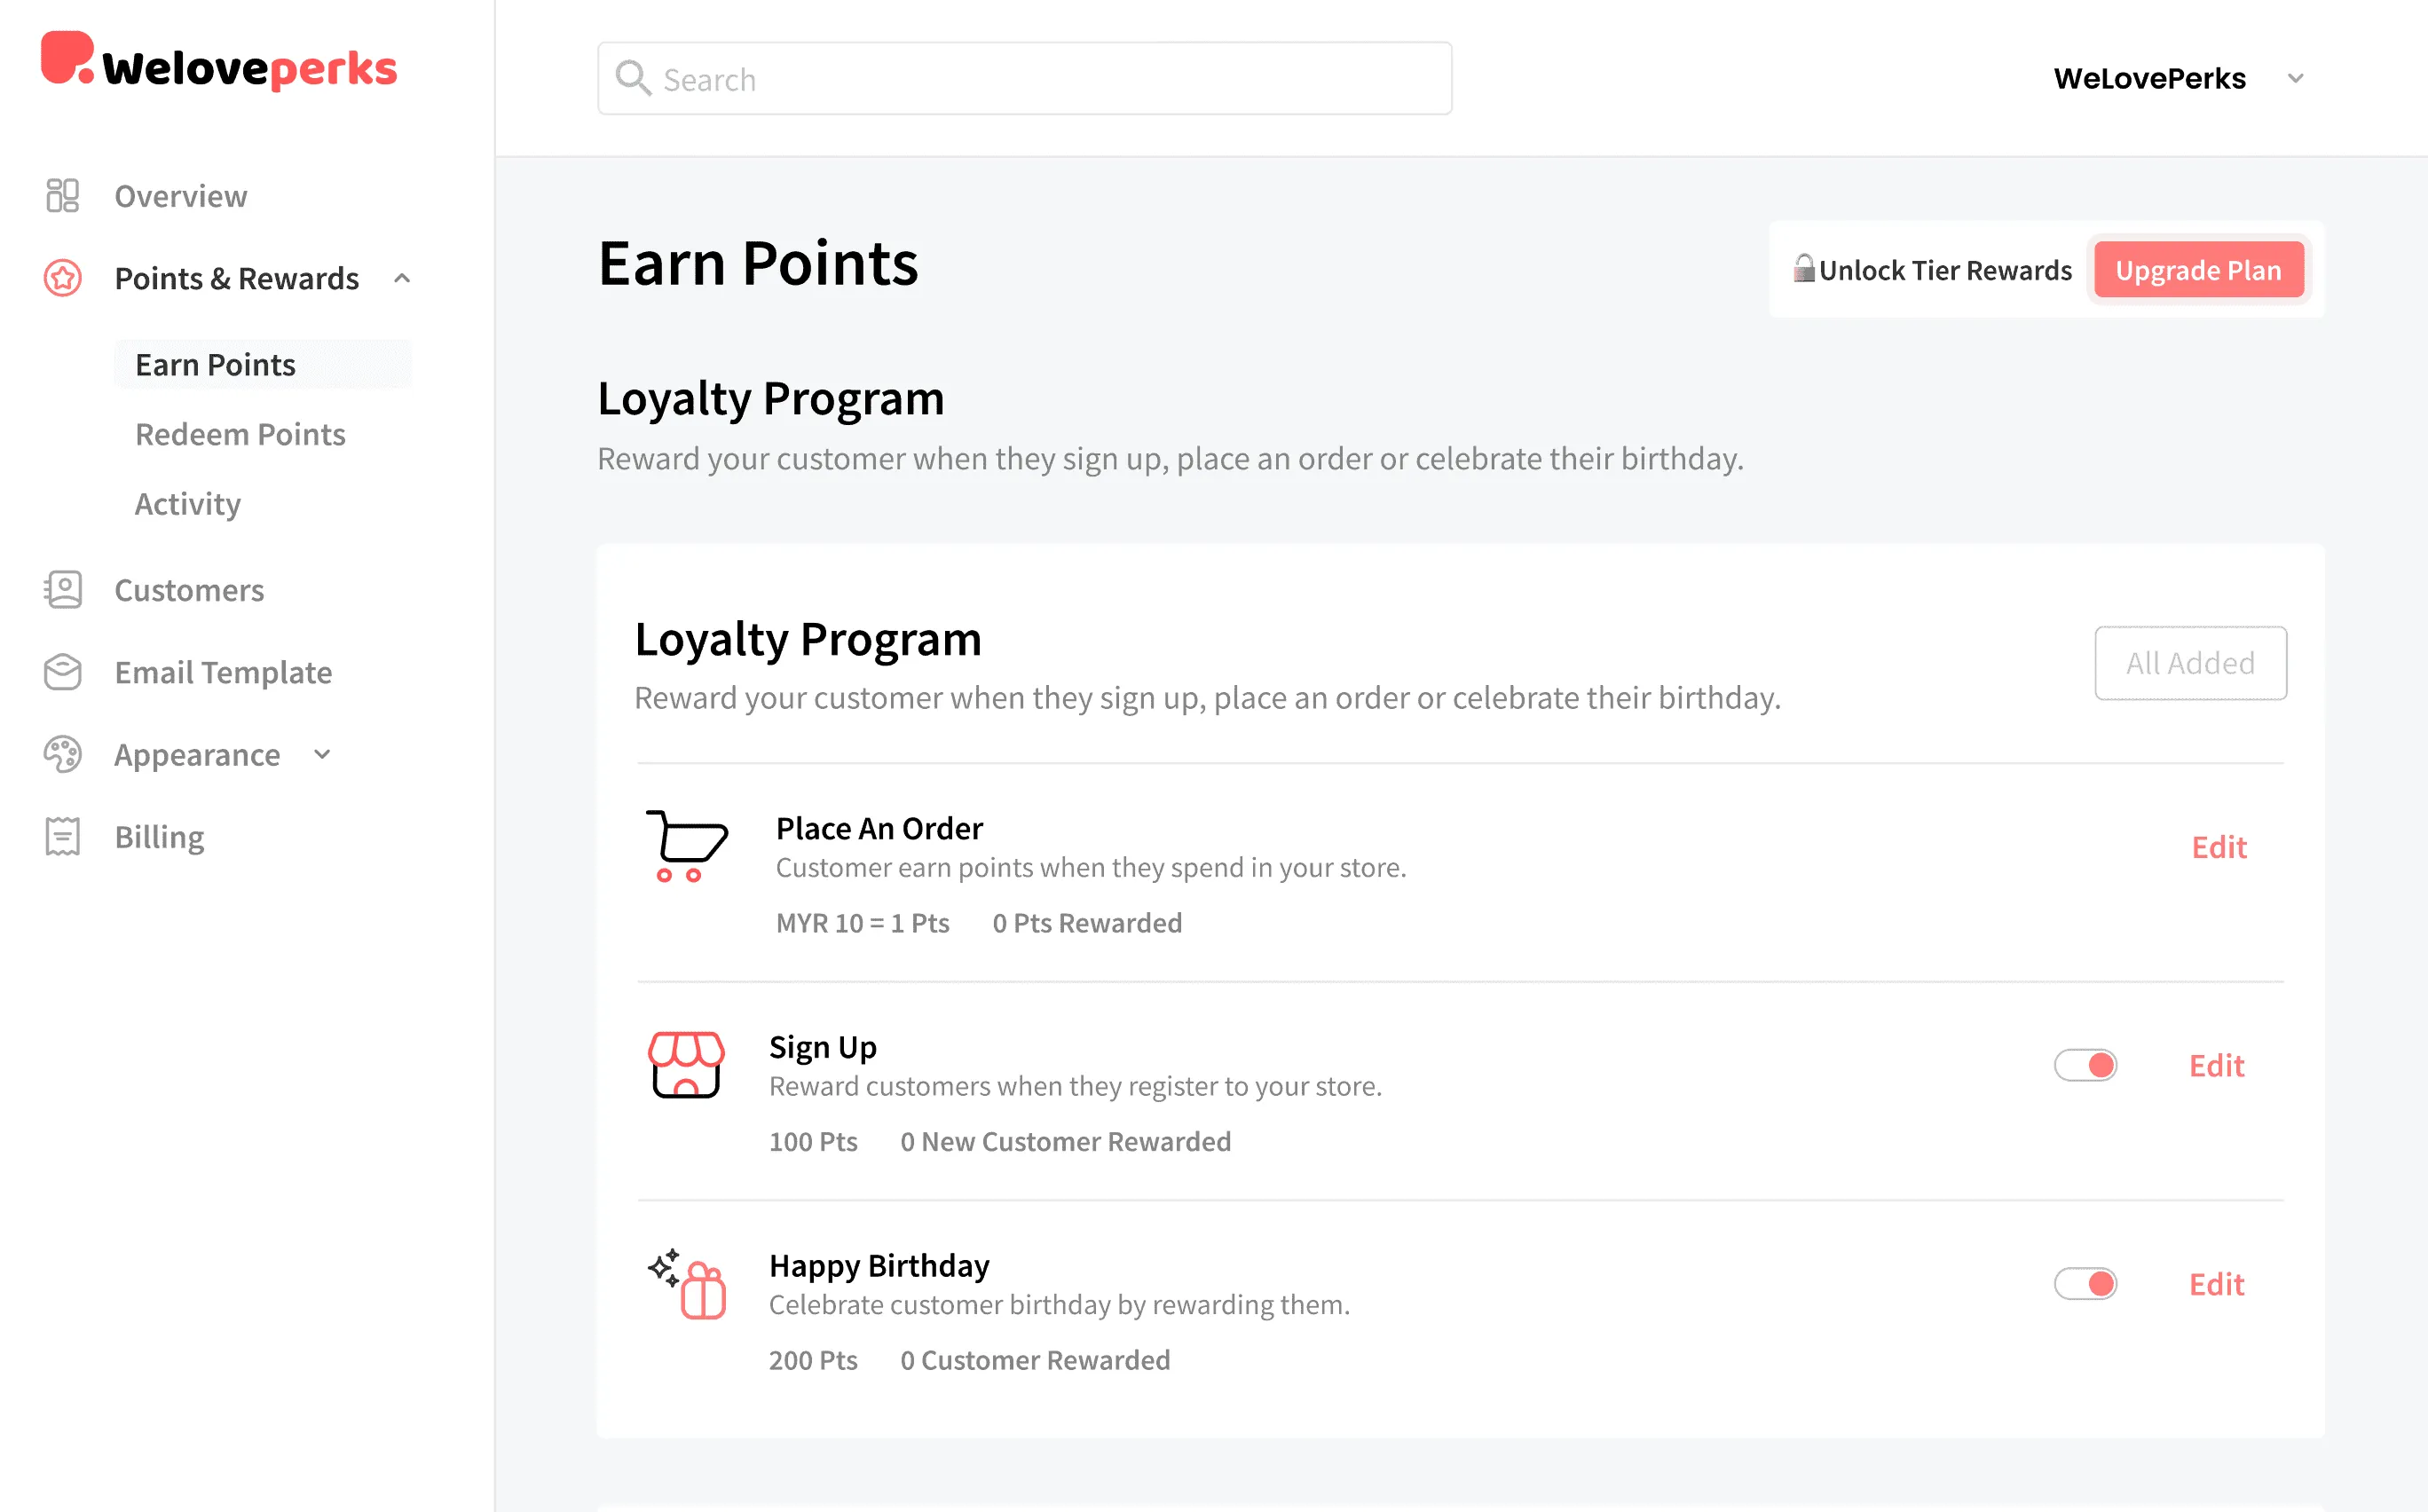Click the Happy Birthday gift icon
Screen dimensions: 2428x1512
click(686, 1284)
